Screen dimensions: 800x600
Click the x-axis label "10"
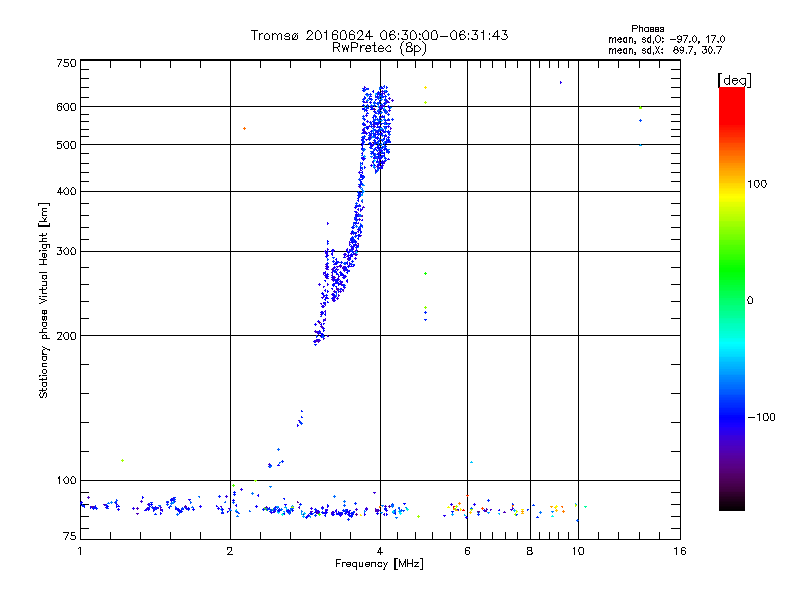(578, 551)
